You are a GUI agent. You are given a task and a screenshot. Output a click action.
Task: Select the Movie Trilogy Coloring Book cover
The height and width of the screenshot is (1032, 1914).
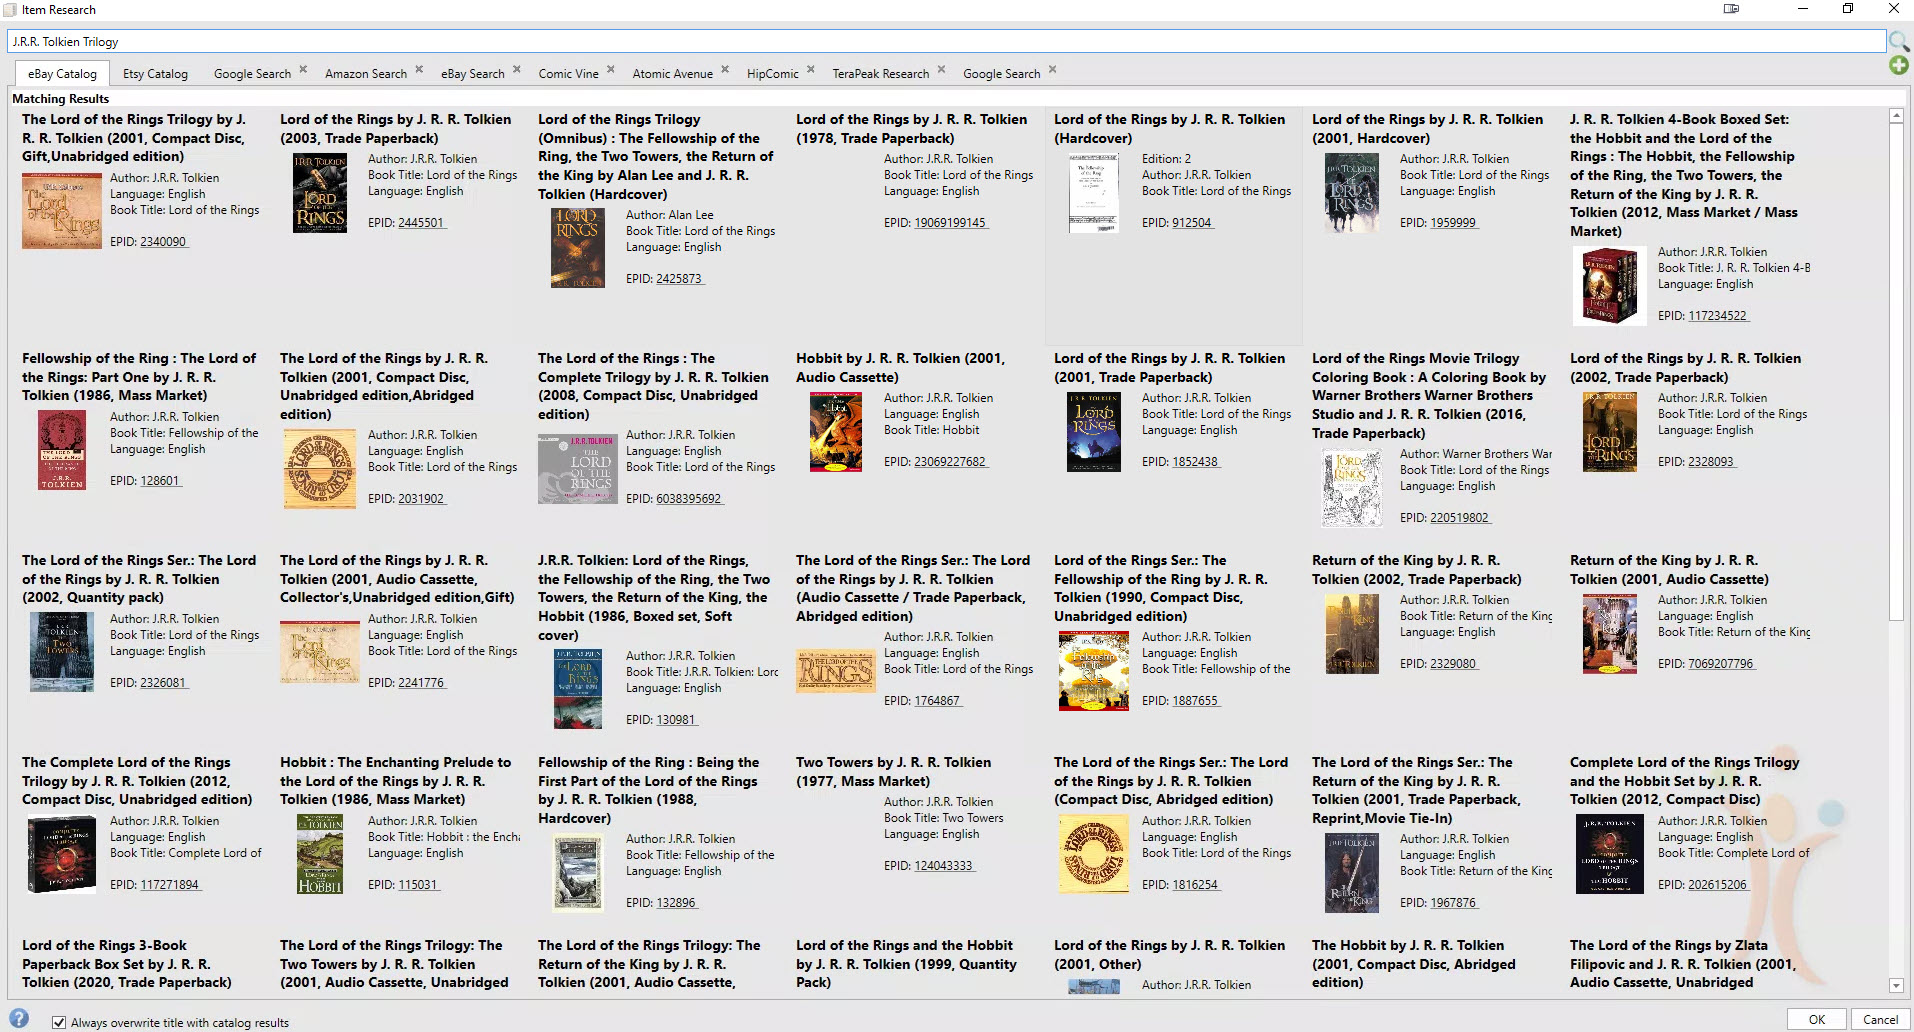coord(1352,488)
